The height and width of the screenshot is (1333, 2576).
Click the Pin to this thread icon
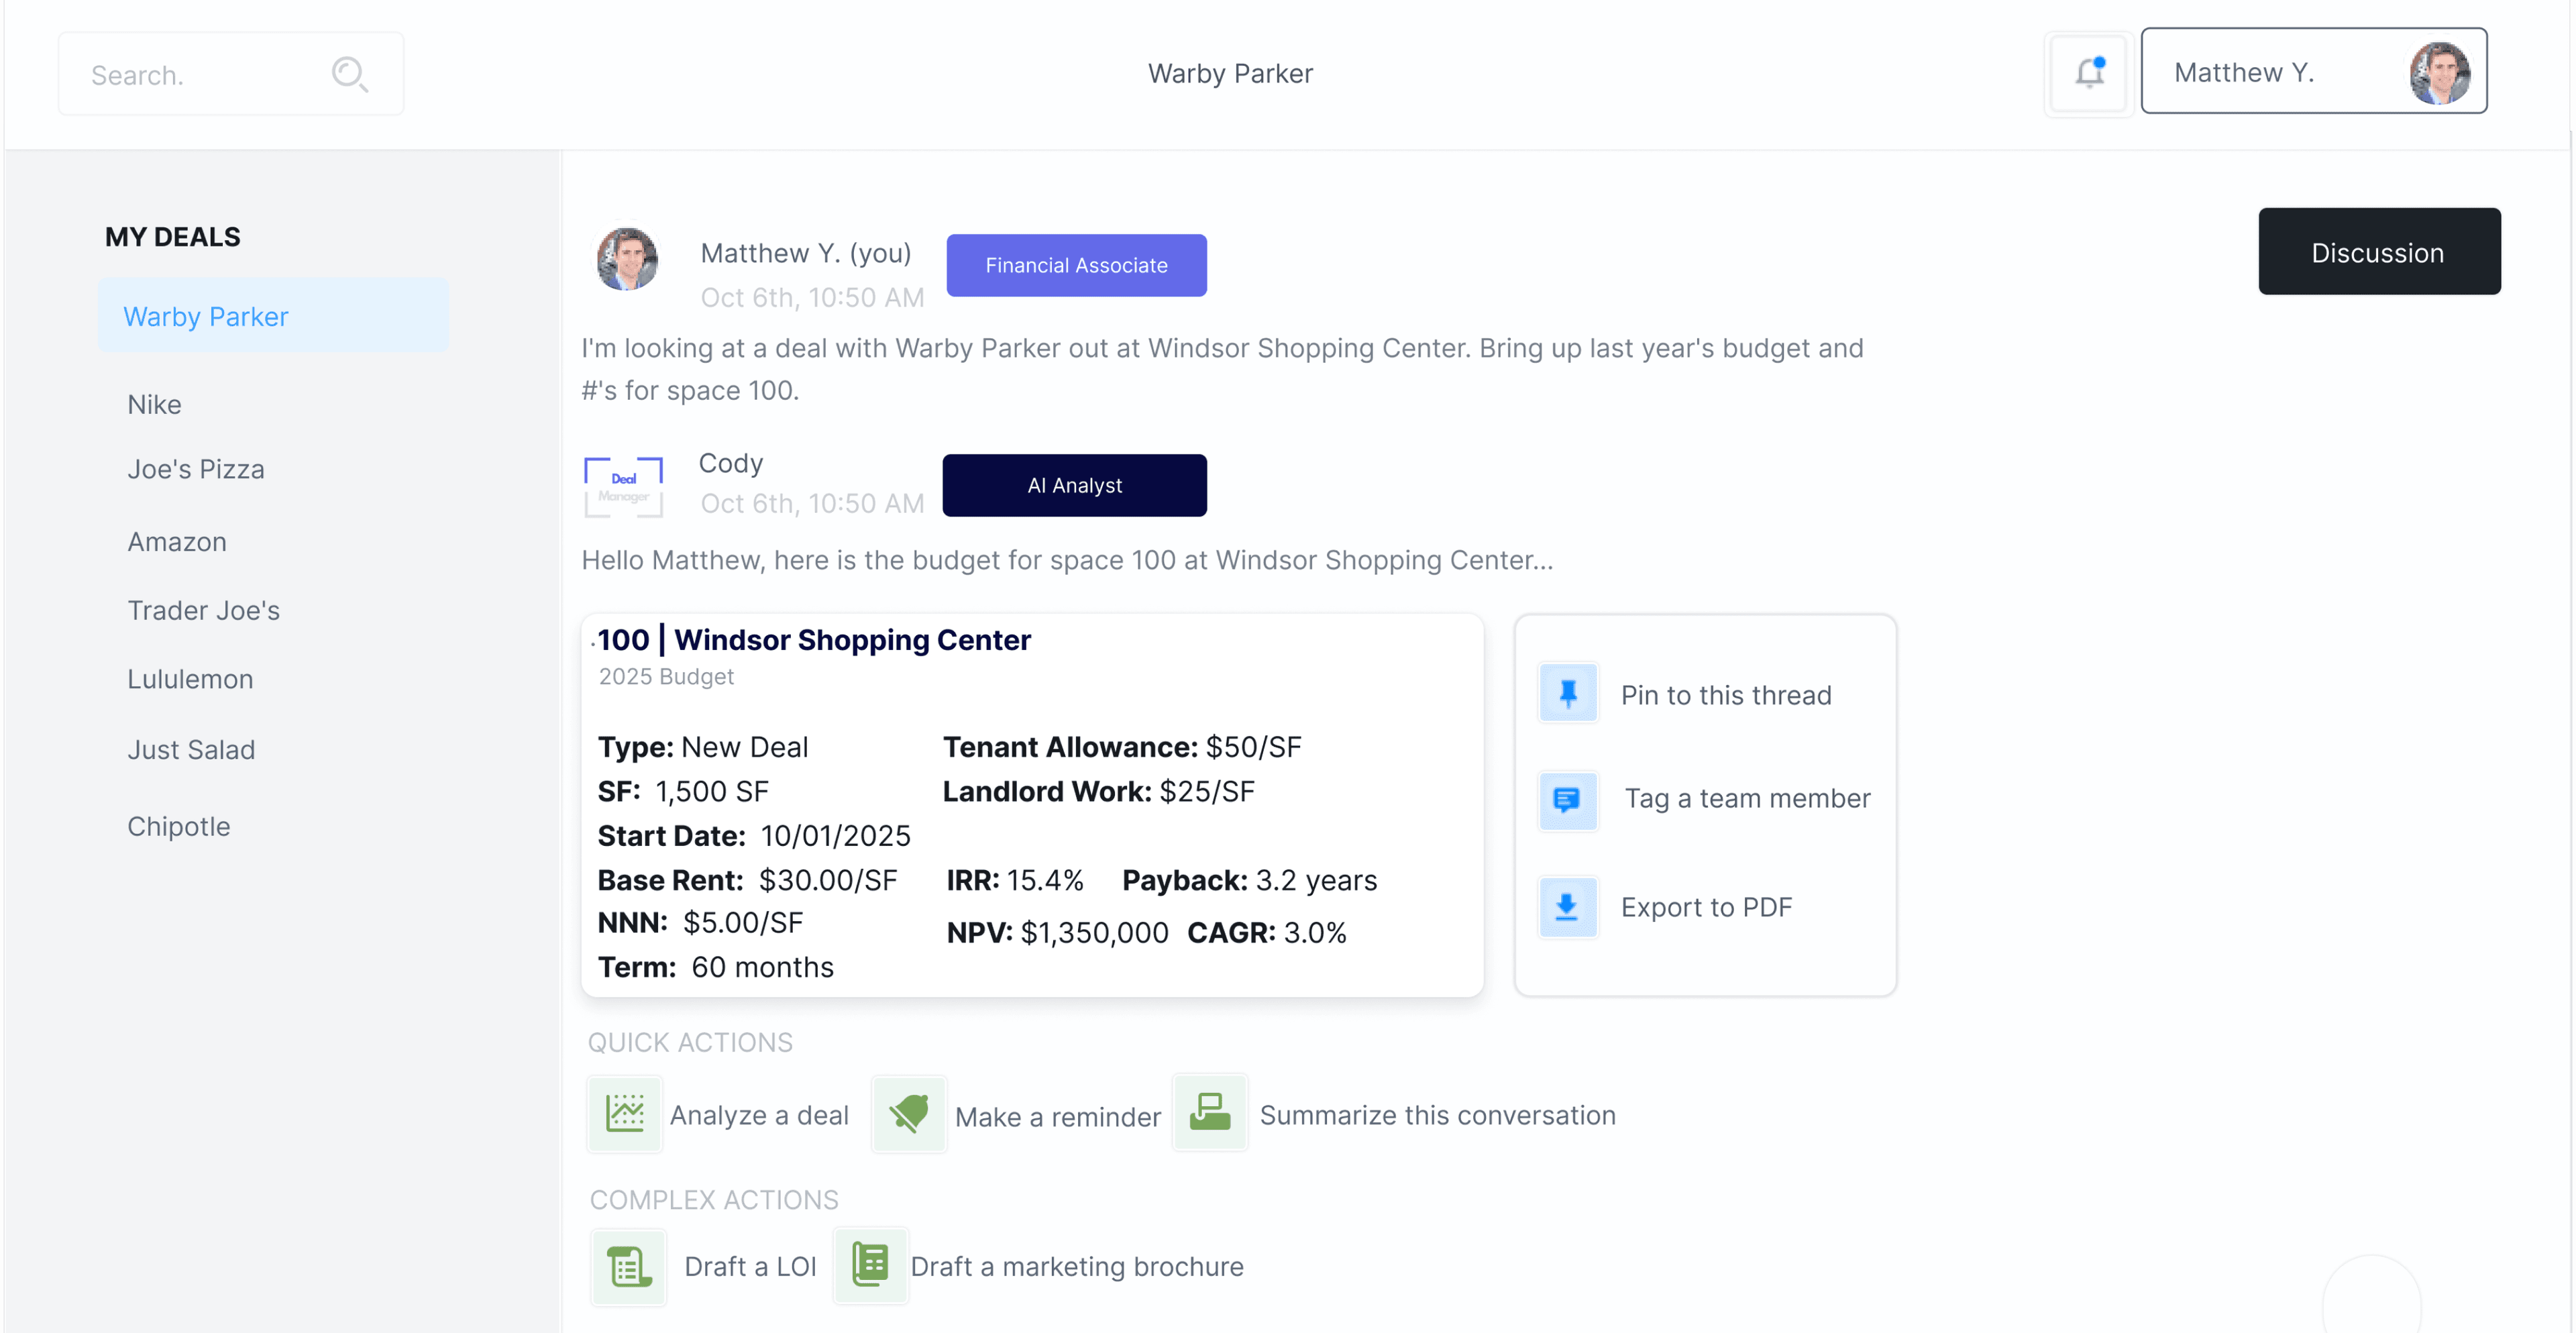pyautogui.click(x=1566, y=694)
